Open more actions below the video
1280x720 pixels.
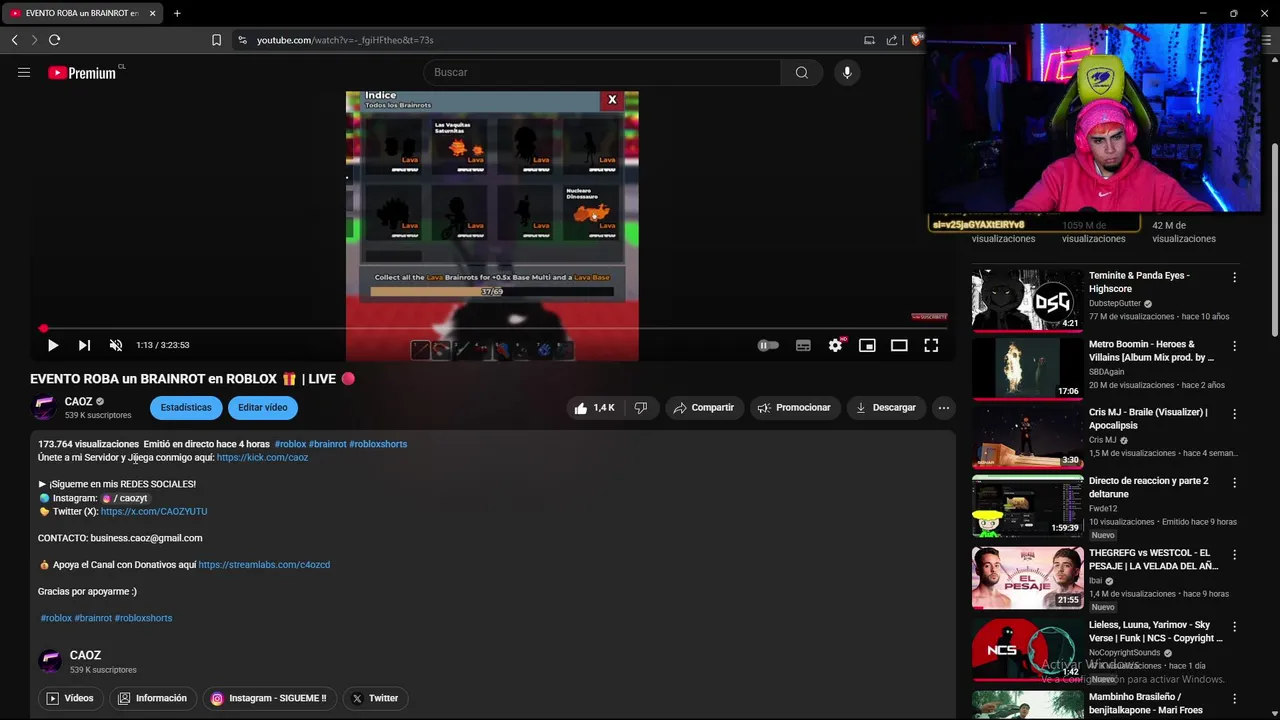click(x=943, y=408)
